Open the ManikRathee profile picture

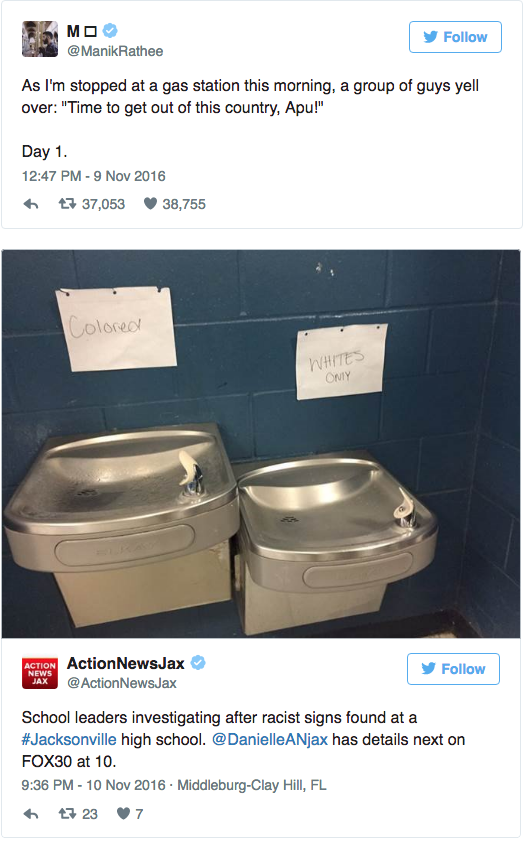(40, 39)
